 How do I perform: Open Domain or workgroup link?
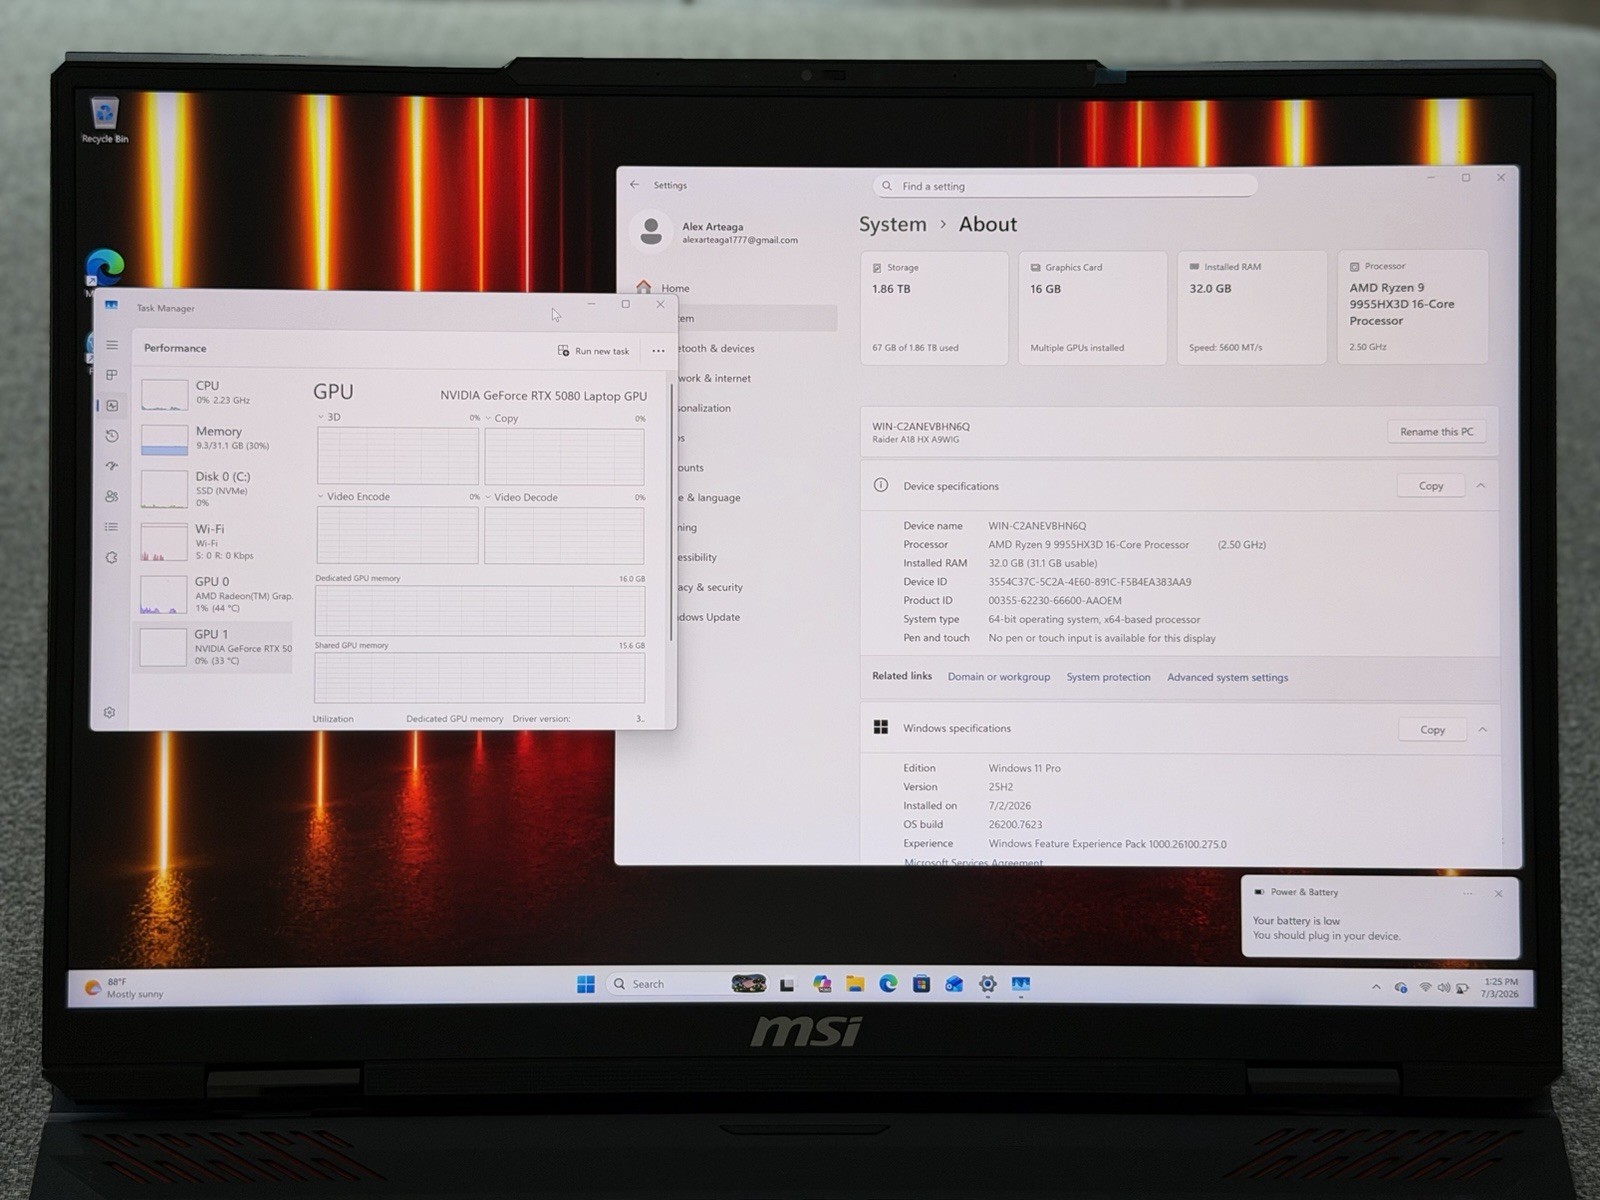tap(999, 677)
